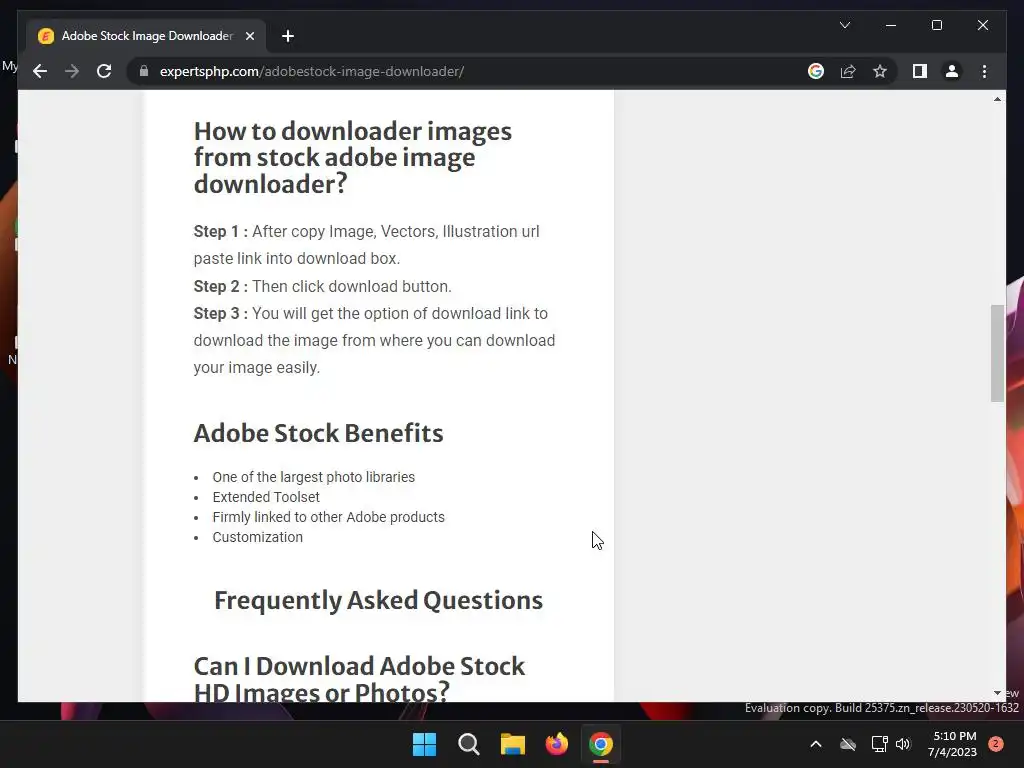Minimize the Chrome window
The width and height of the screenshot is (1024, 768).
point(891,25)
